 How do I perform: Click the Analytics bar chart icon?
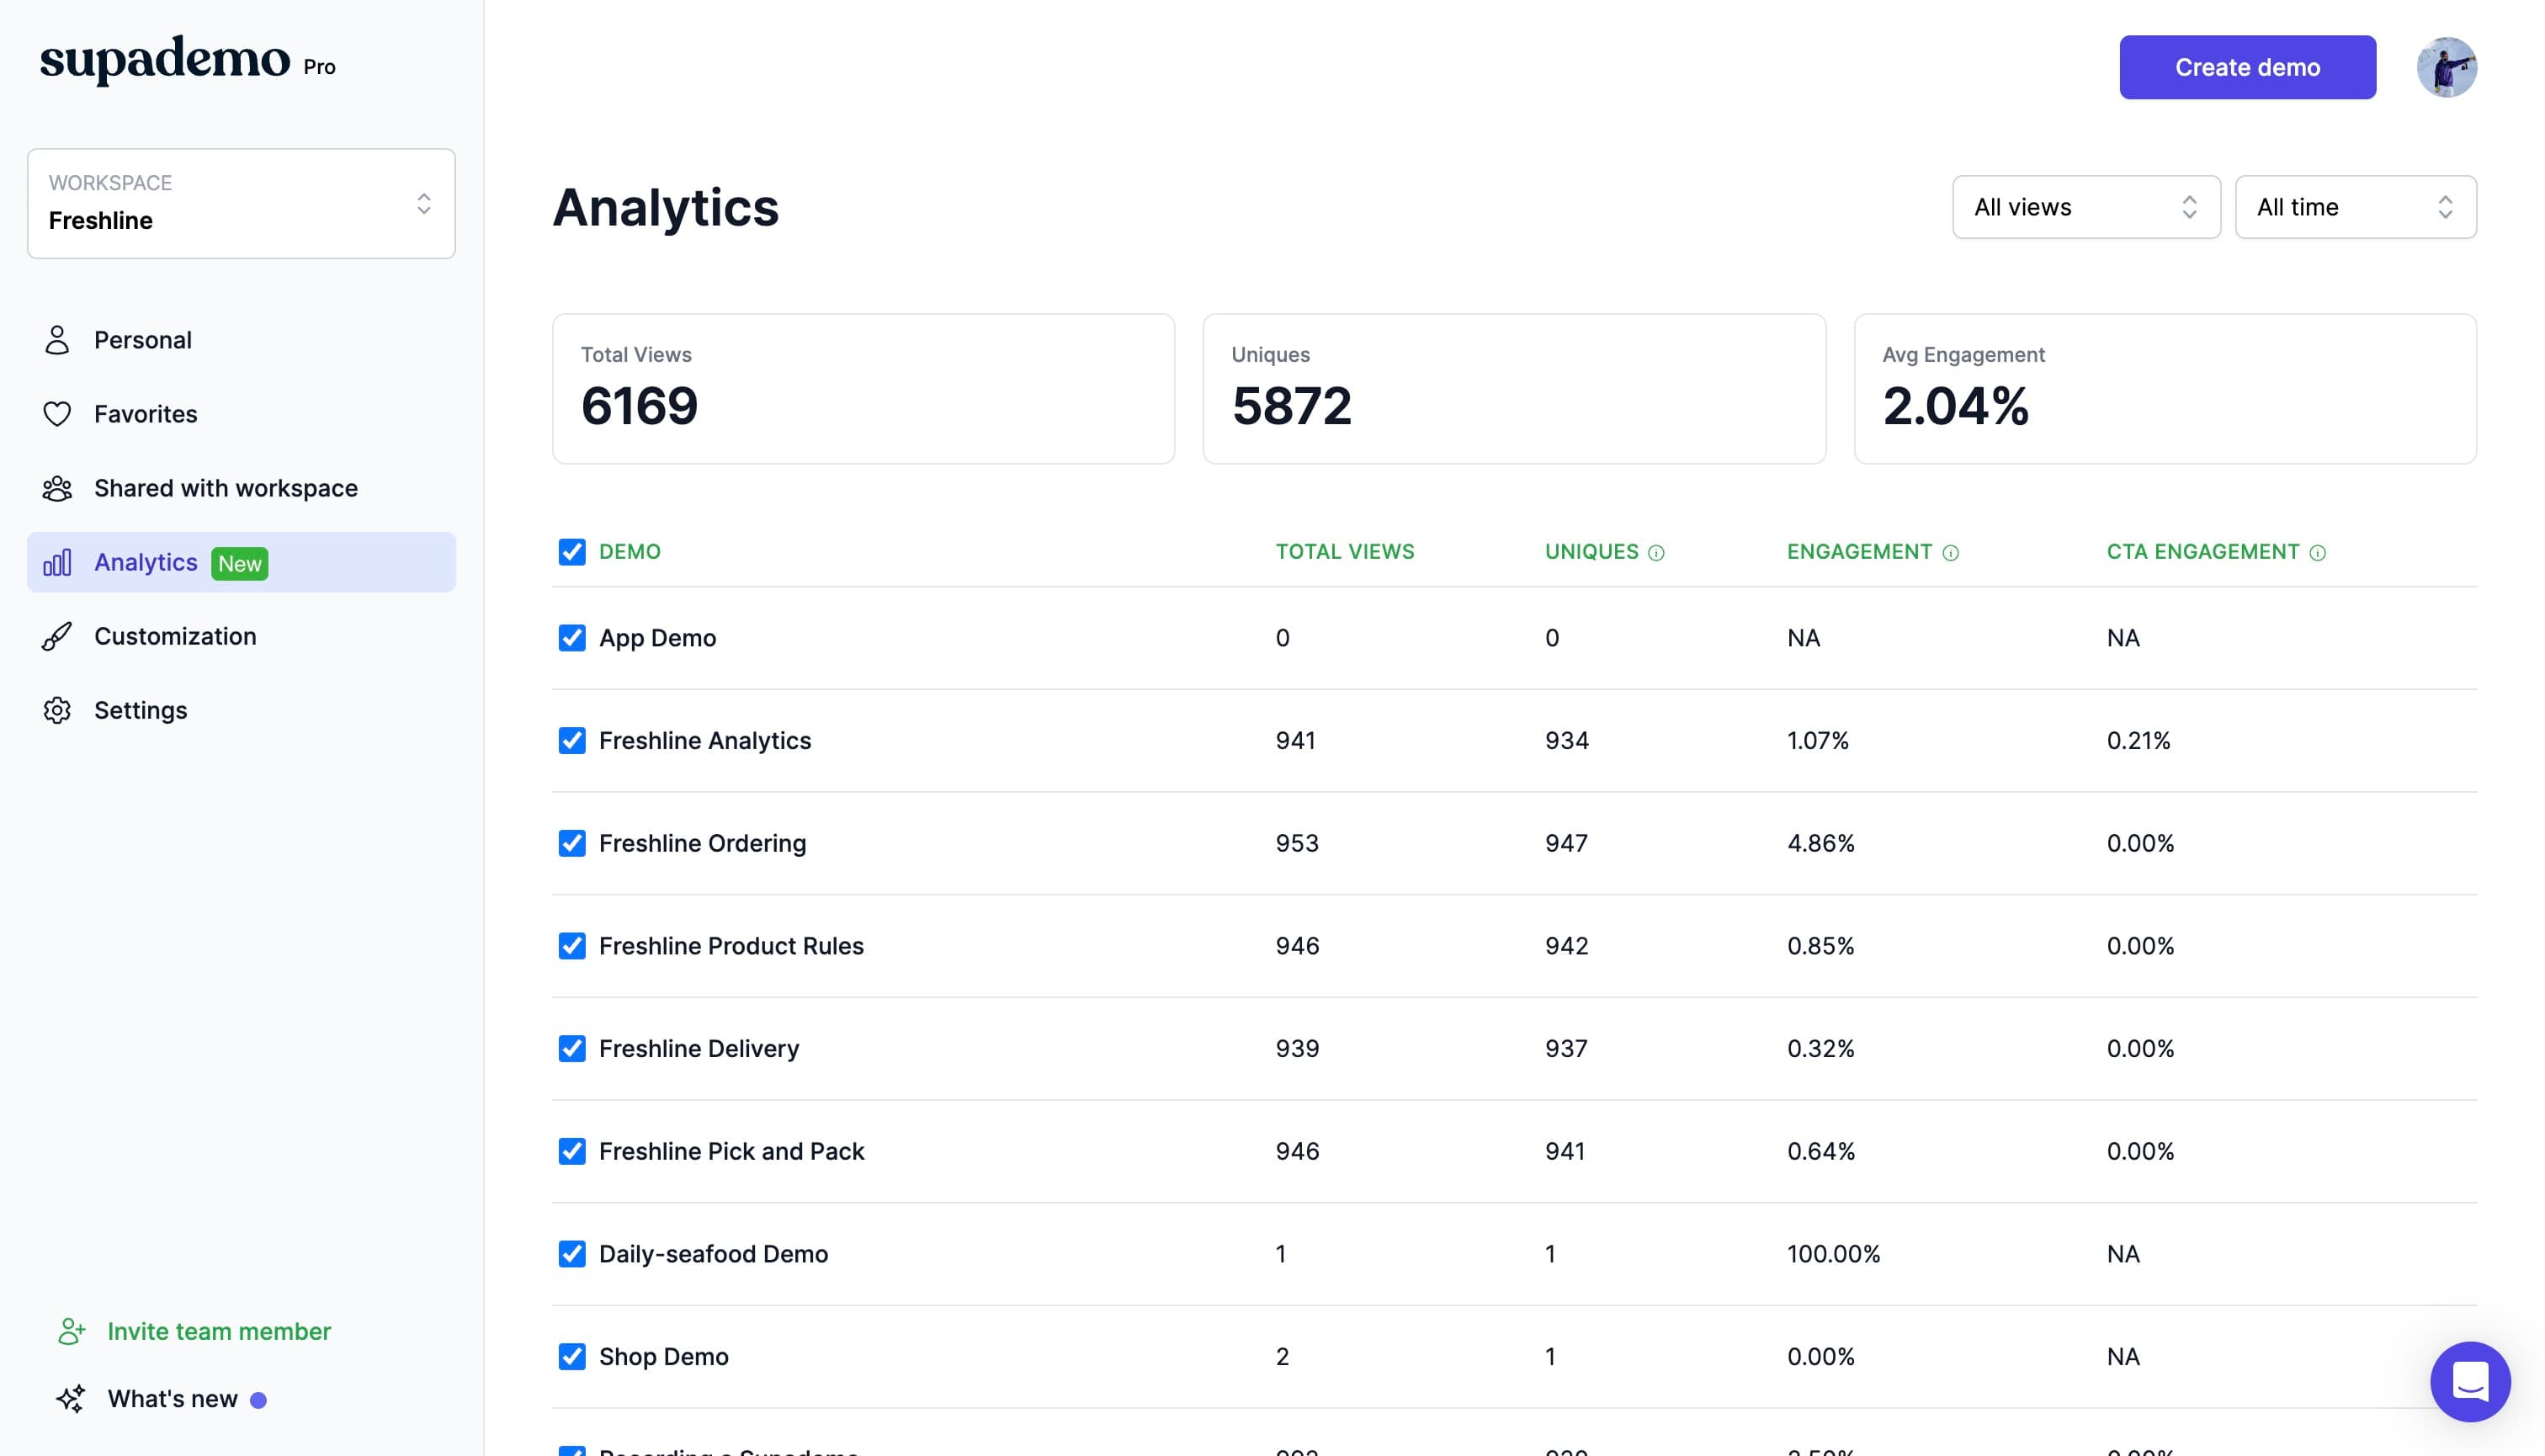(57, 562)
